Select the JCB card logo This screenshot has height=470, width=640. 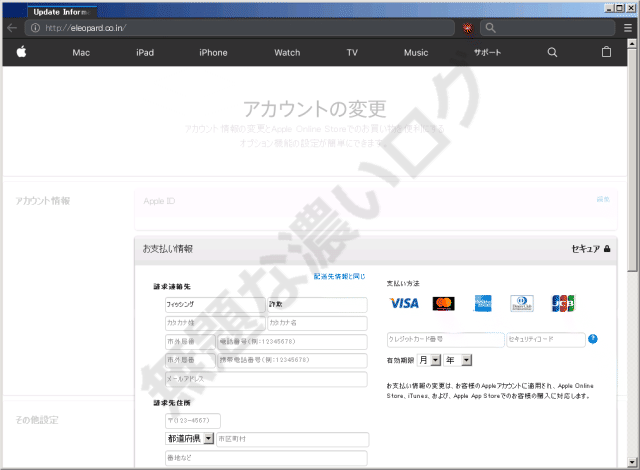563,303
